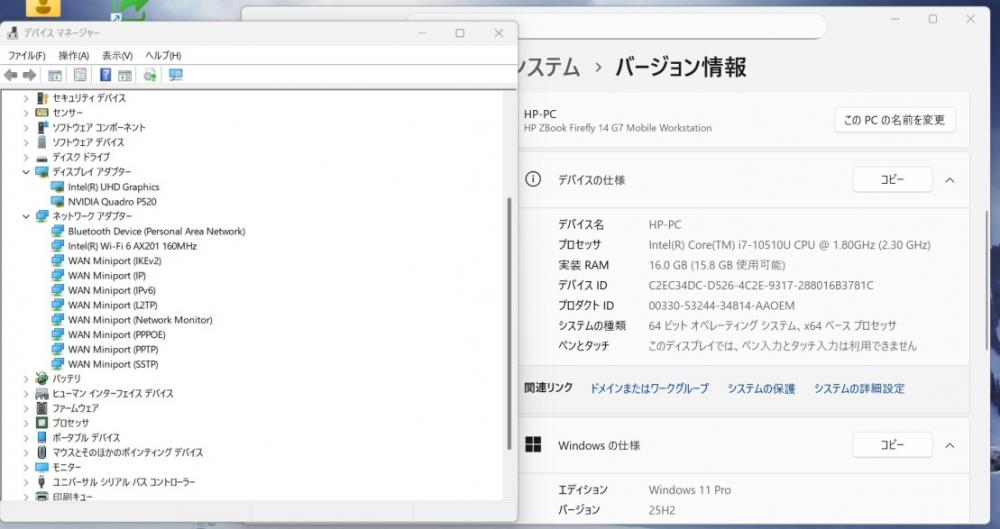
Task: Click the ソフトウェア デバイス category icon
Action: pos(42,142)
